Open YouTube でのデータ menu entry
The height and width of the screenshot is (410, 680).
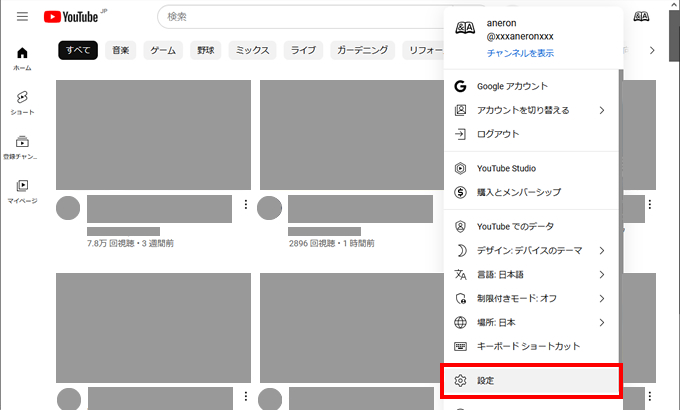532,226
